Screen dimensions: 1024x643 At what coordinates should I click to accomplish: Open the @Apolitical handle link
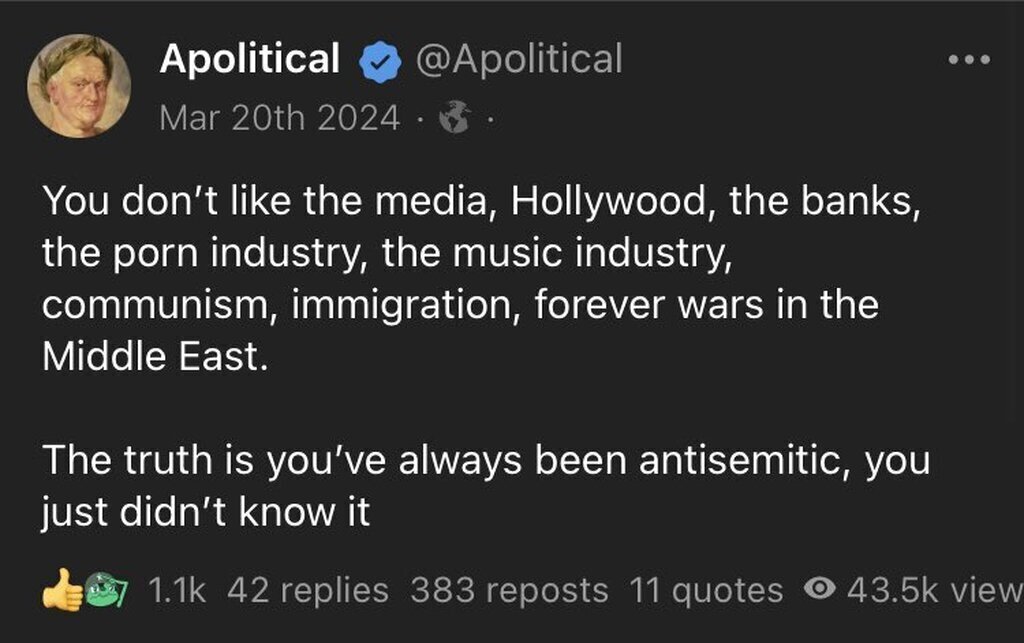517,59
